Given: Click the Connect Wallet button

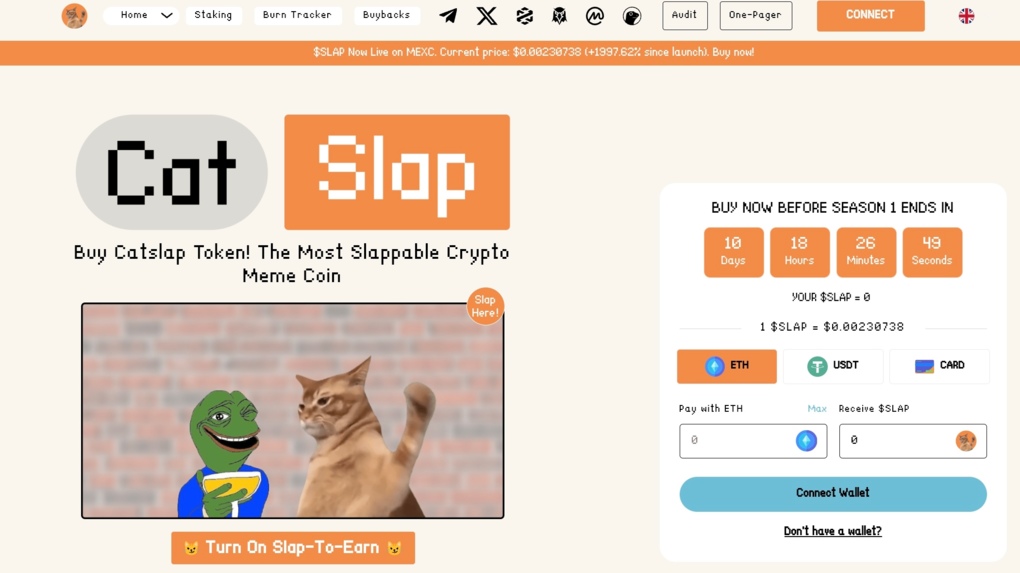Looking at the screenshot, I should coord(833,494).
